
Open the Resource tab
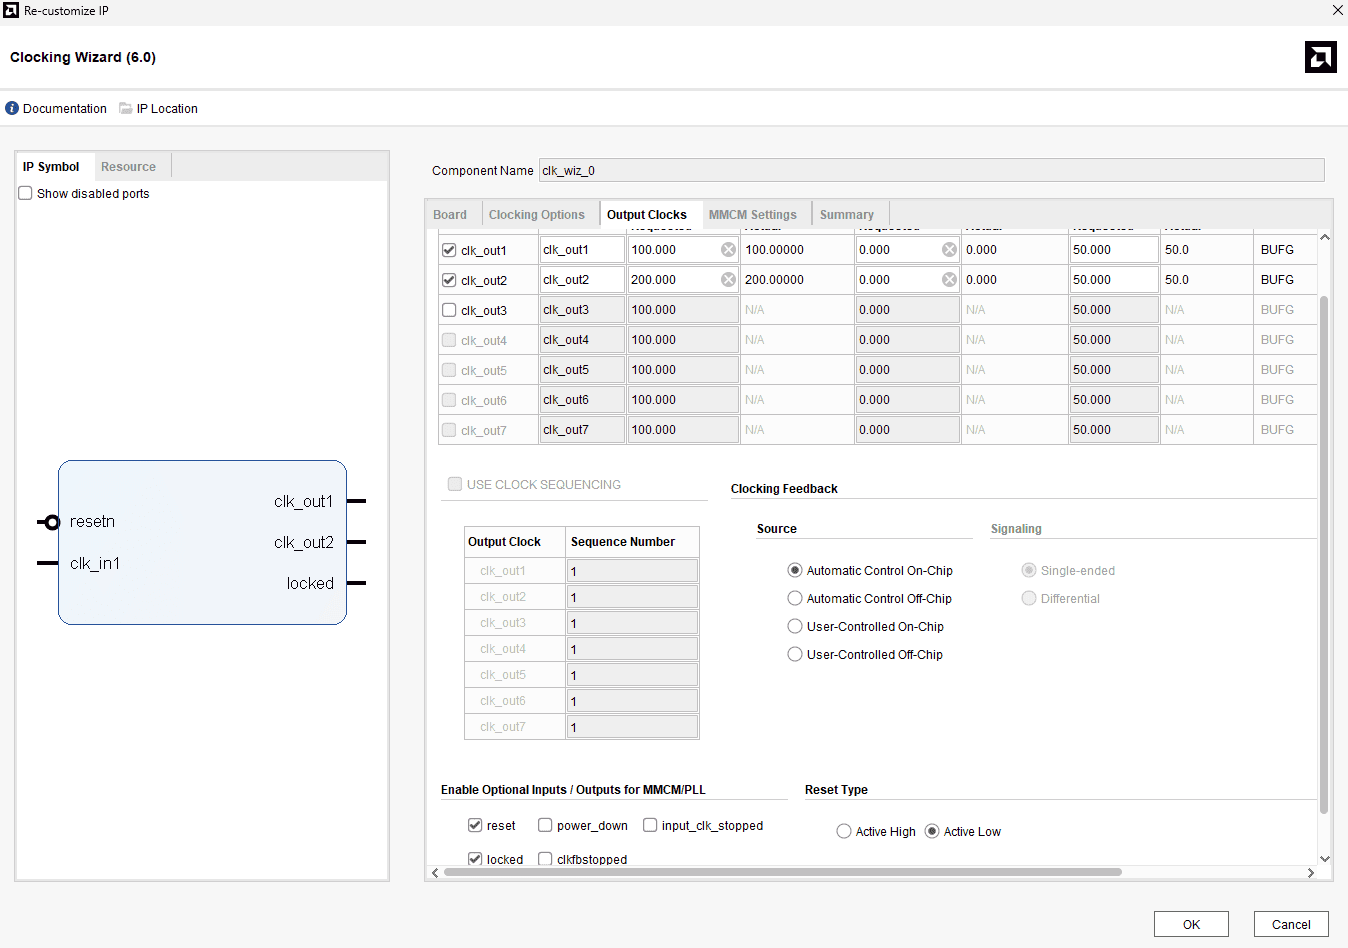pyautogui.click(x=128, y=167)
